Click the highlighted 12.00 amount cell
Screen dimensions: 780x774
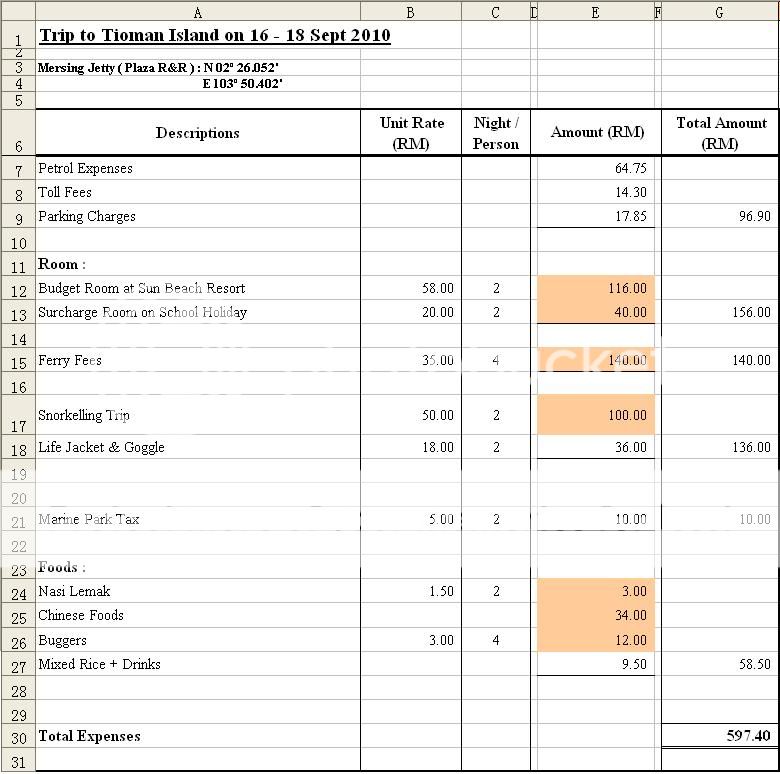tap(596, 640)
